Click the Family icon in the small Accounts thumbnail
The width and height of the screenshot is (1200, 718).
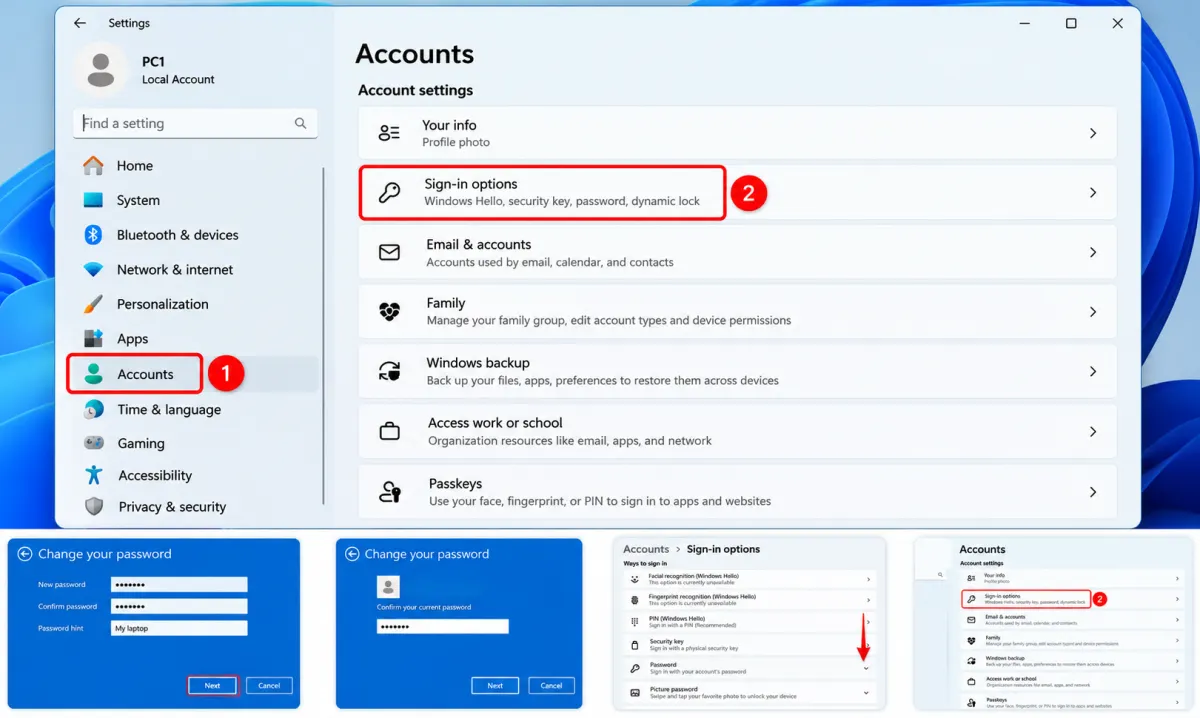click(x=971, y=640)
